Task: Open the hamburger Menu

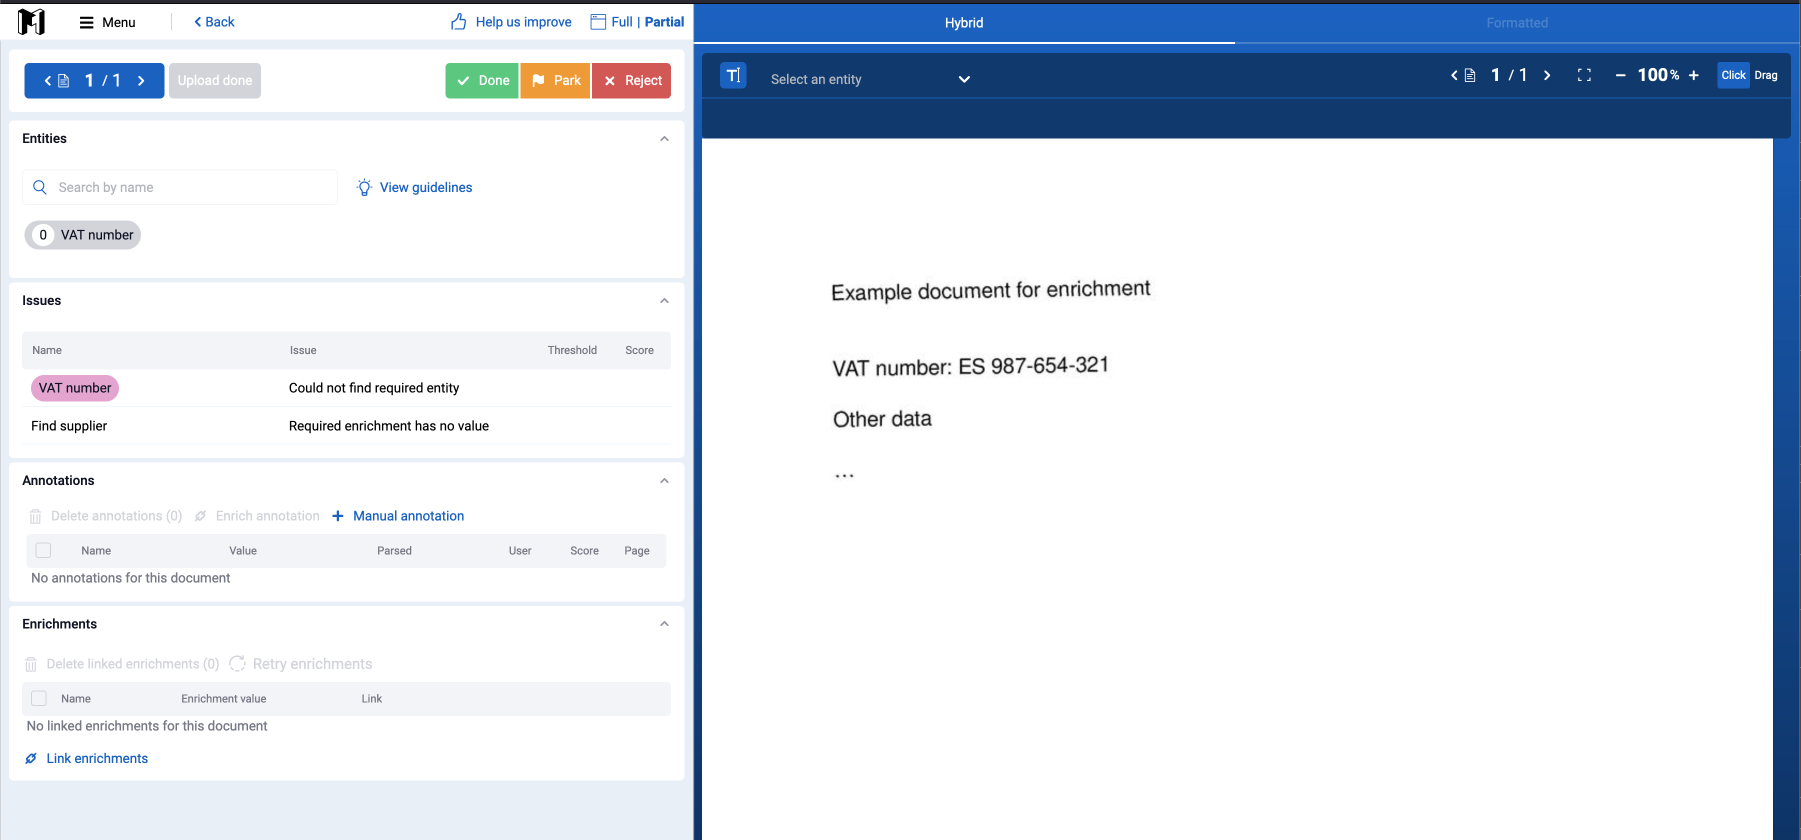Action: tap(108, 22)
